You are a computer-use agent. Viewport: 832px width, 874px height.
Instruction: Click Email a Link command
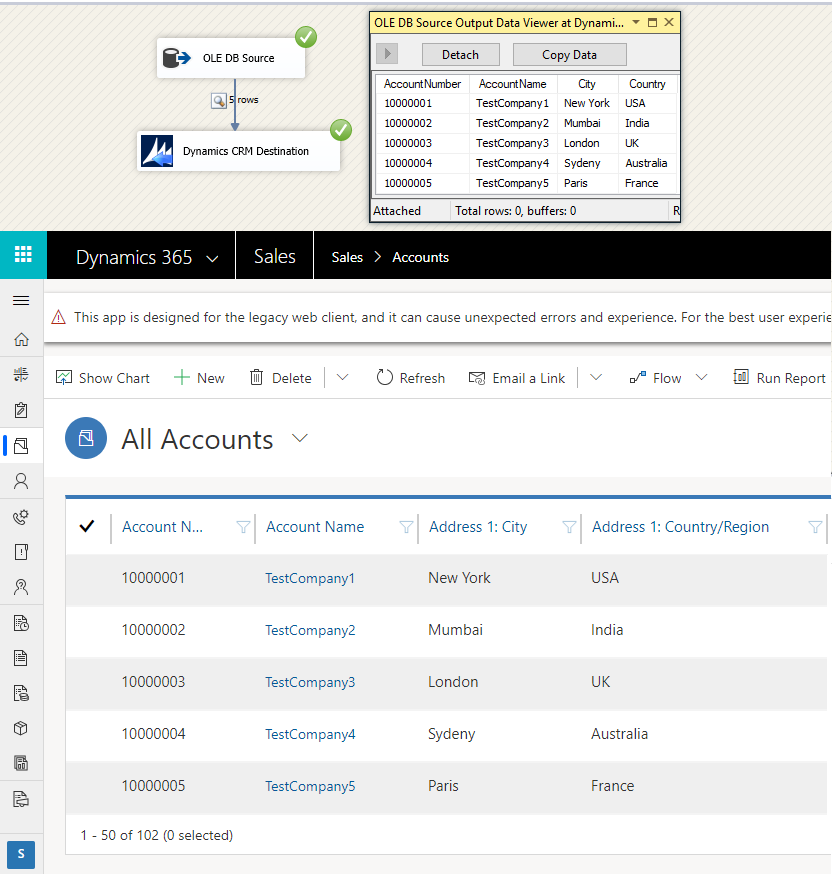click(517, 378)
